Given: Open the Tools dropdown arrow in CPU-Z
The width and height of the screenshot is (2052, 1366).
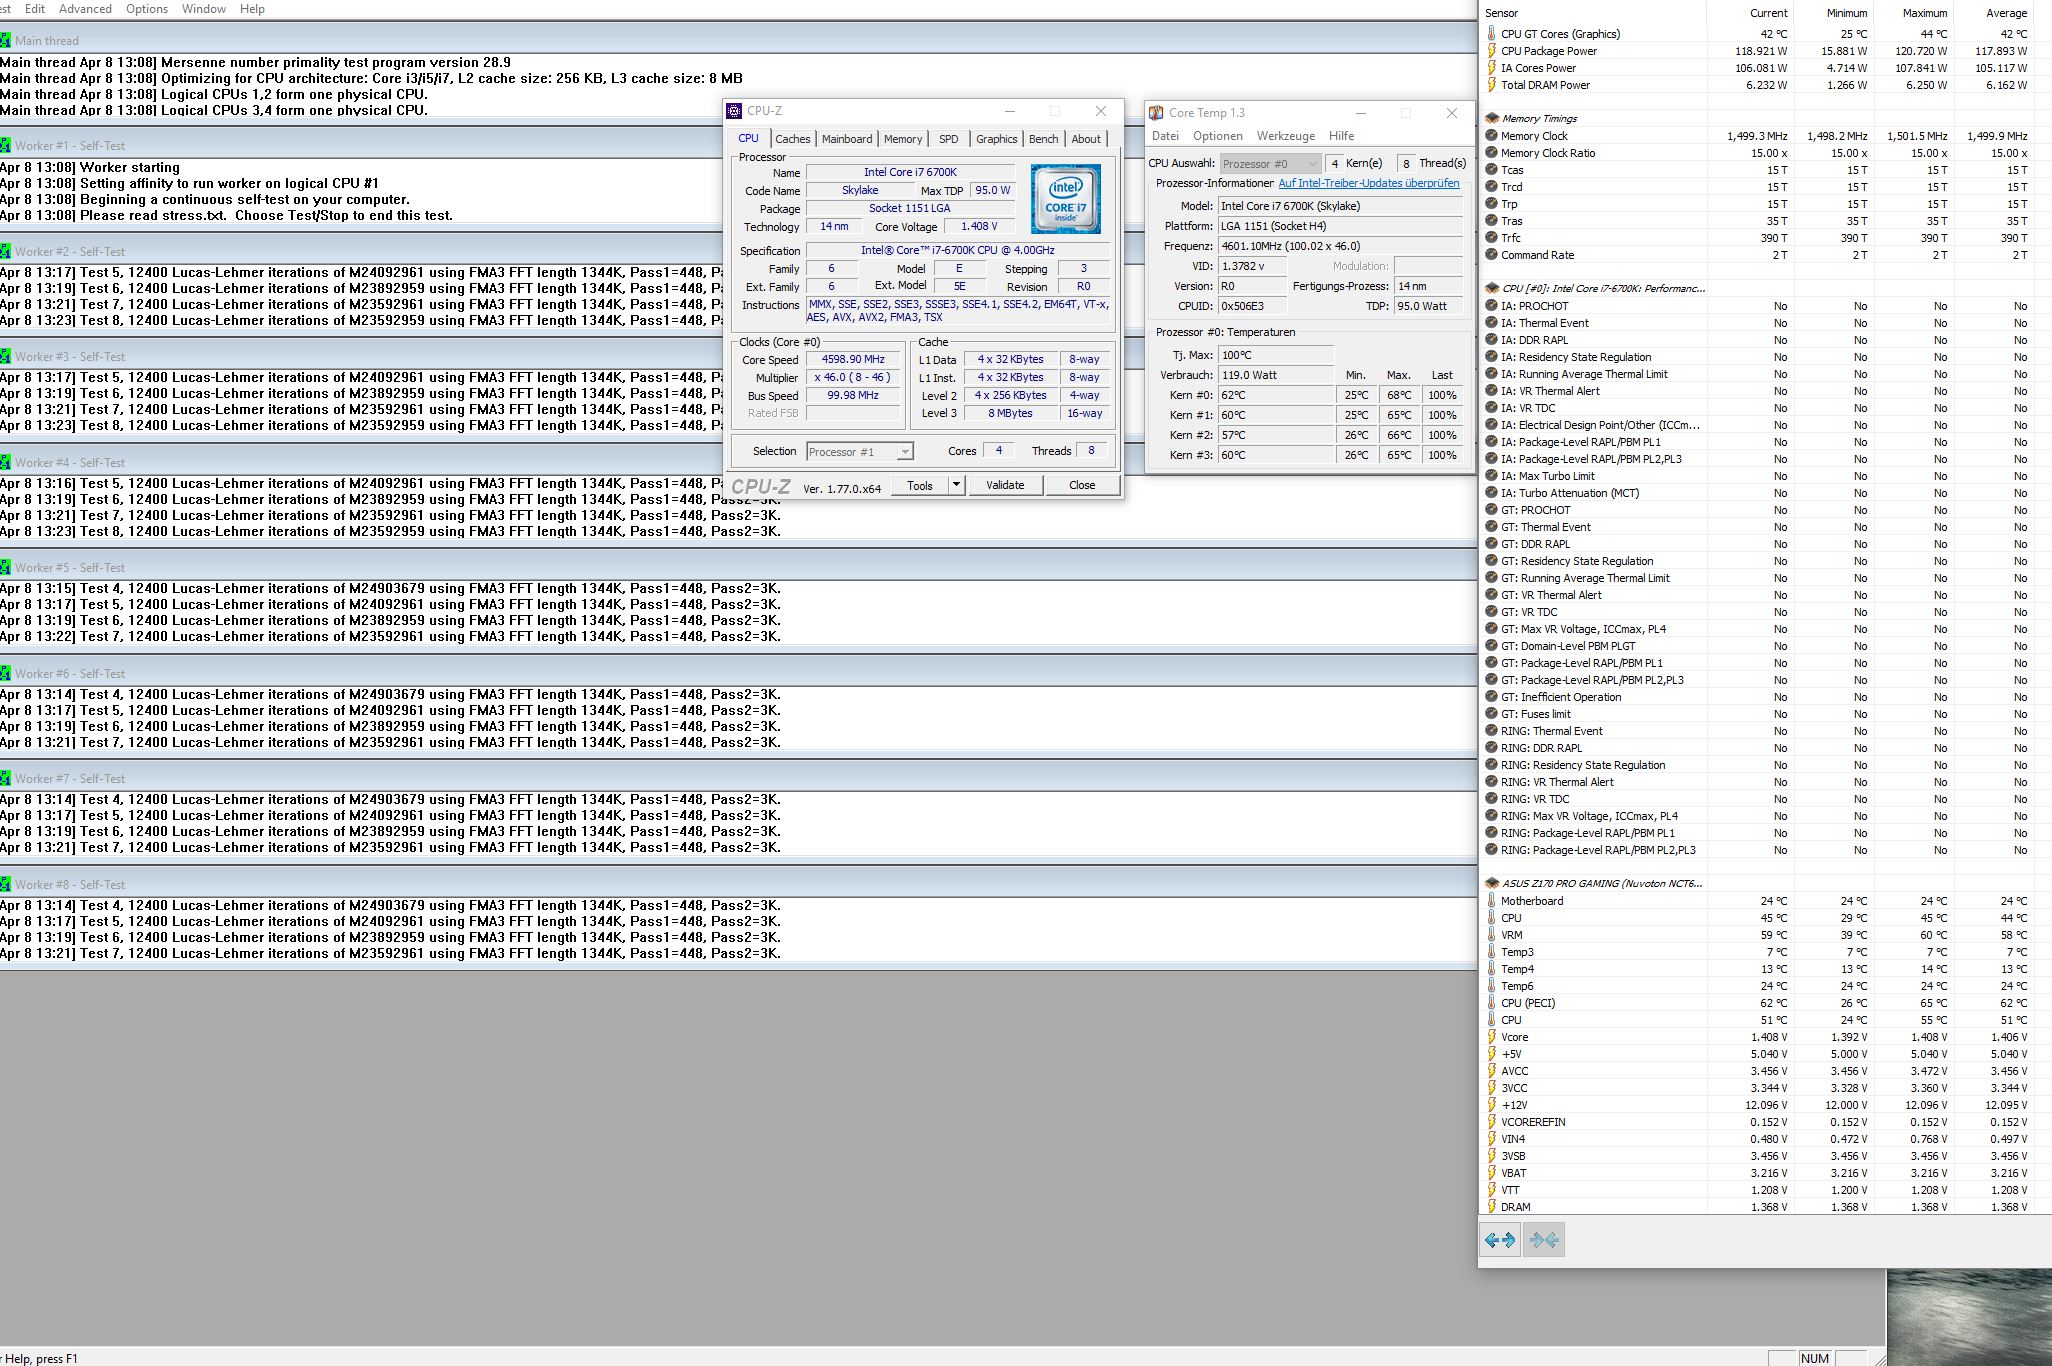Looking at the screenshot, I should coord(956,485).
